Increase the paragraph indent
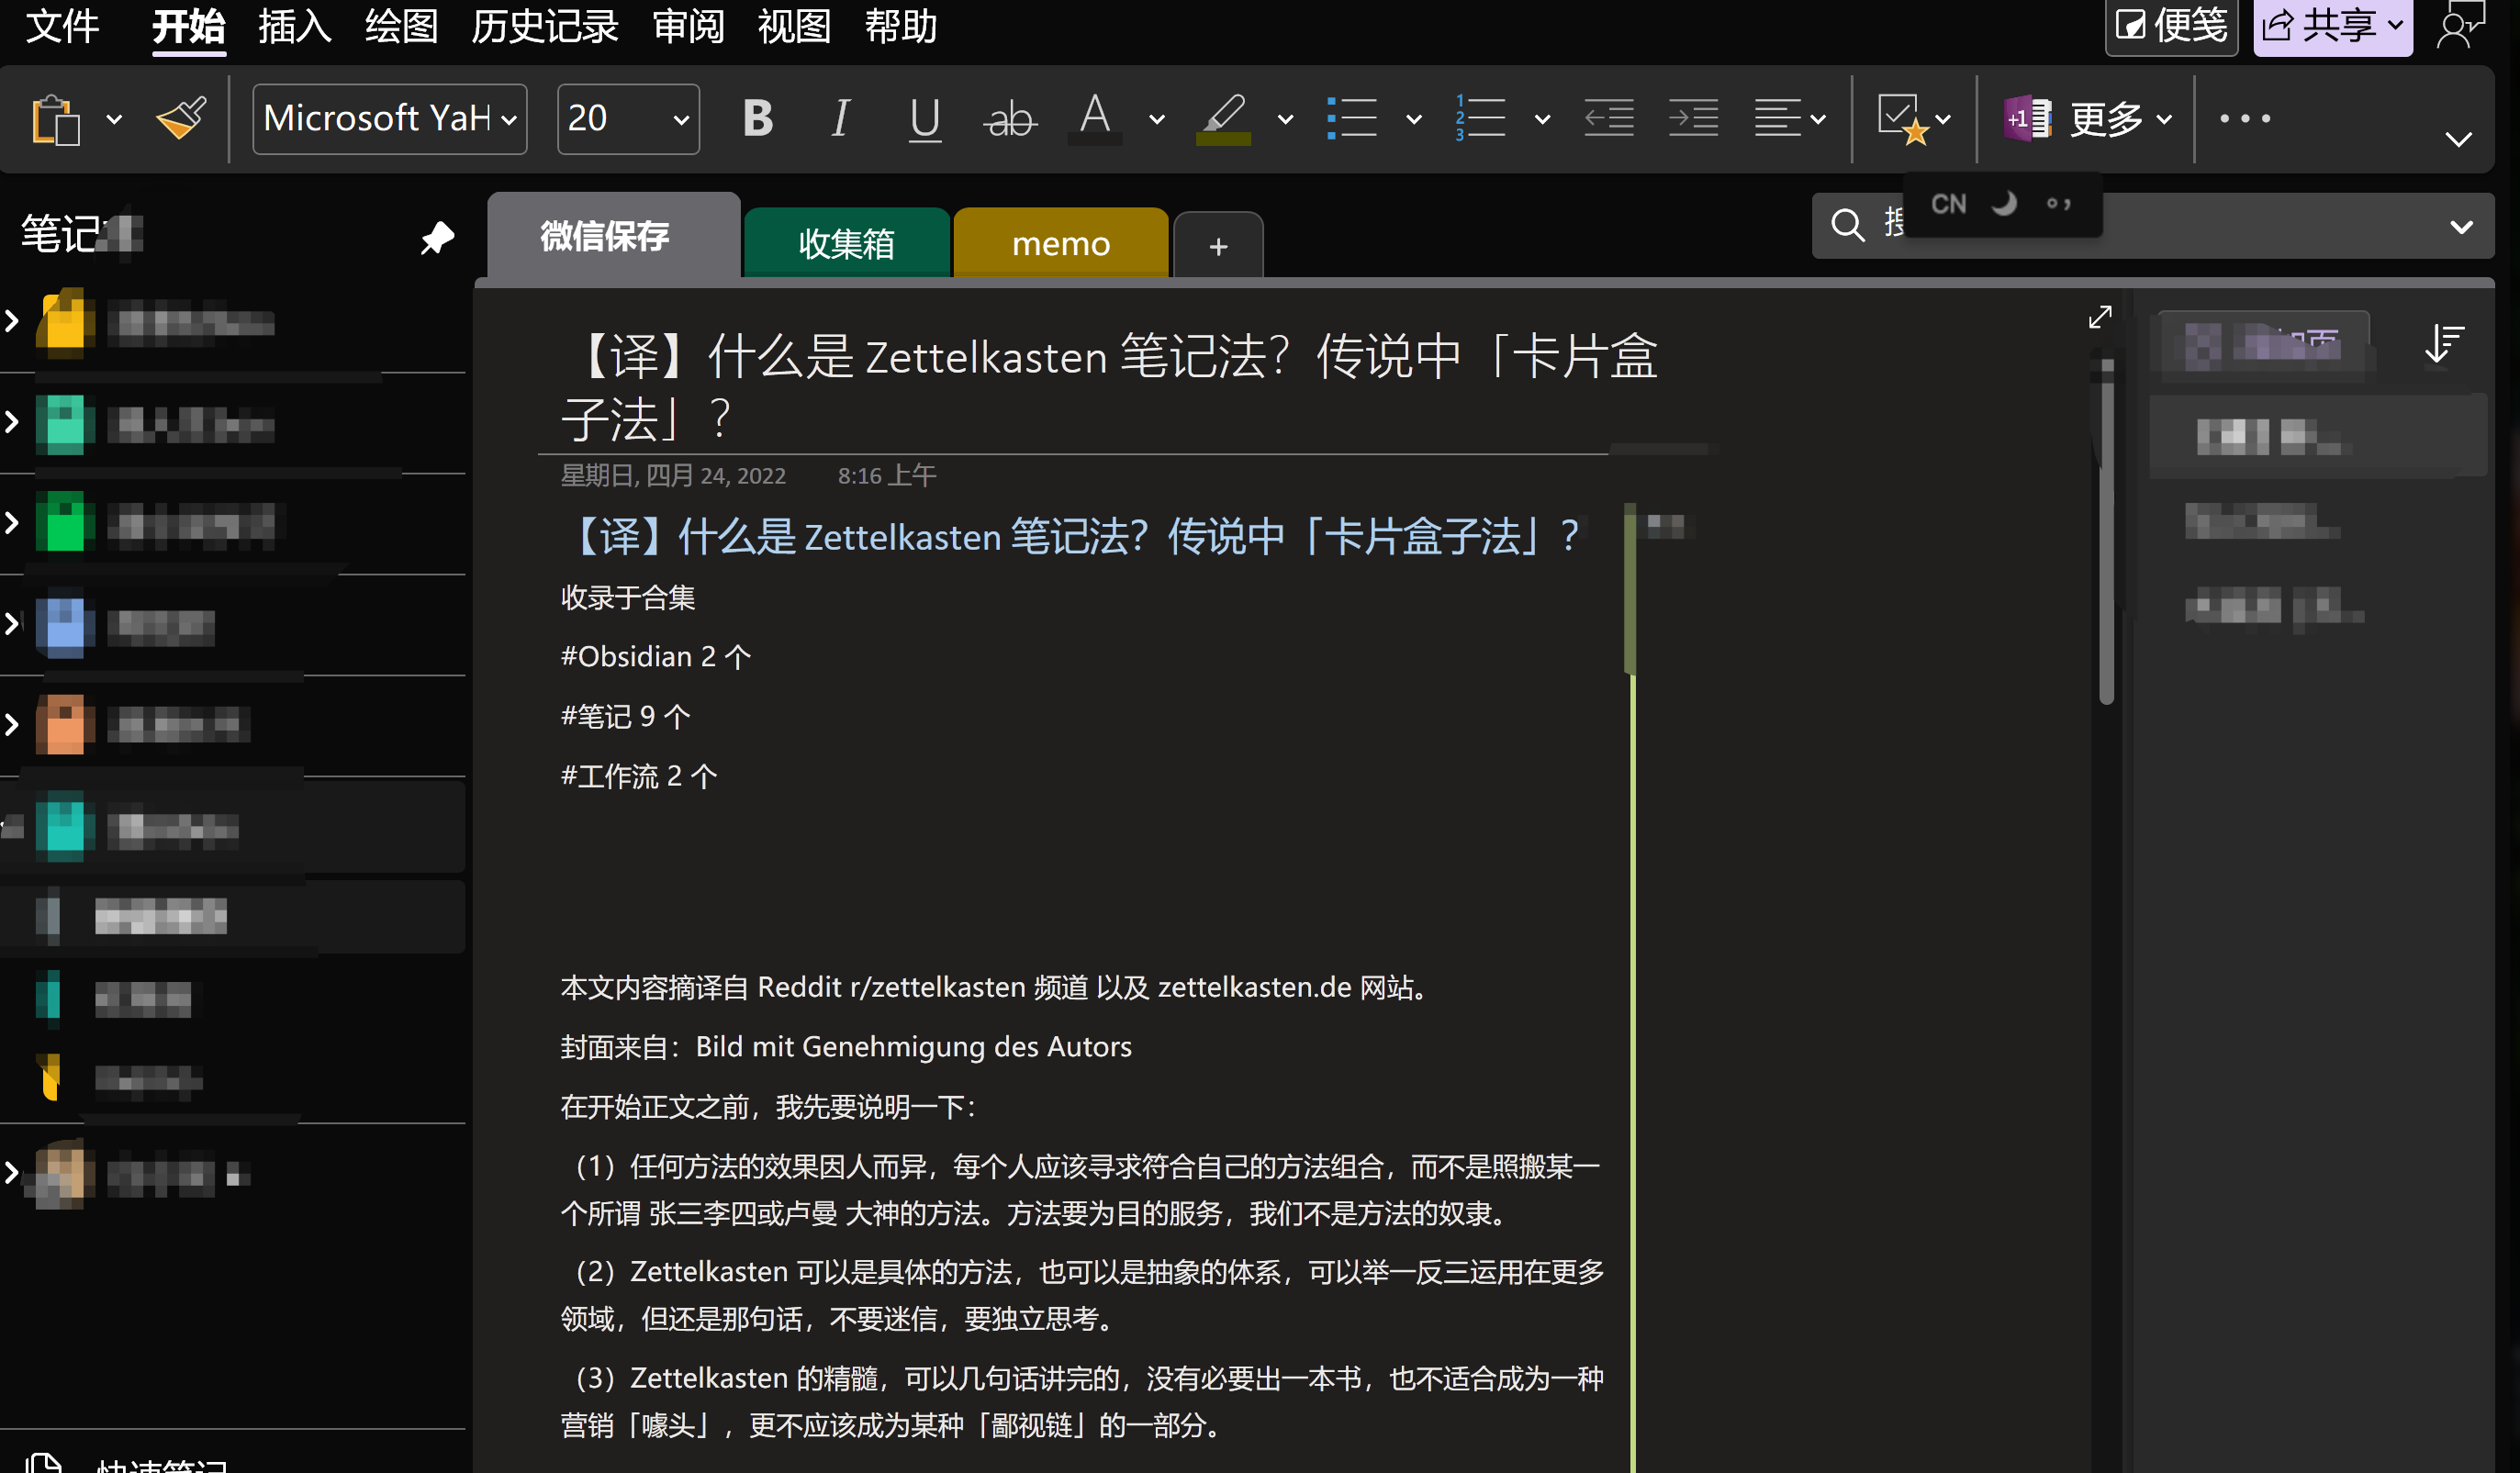2520x1473 pixels. [x=1692, y=118]
